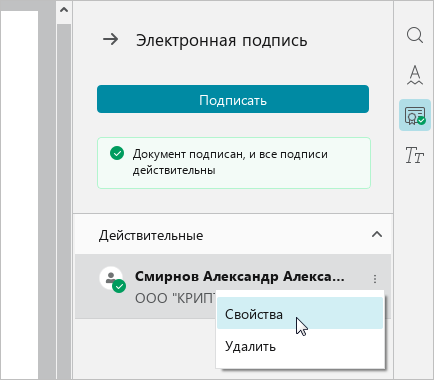Toggle the electronic signature certificate panel icon
This screenshot has width=434, height=380.
tap(415, 115)
